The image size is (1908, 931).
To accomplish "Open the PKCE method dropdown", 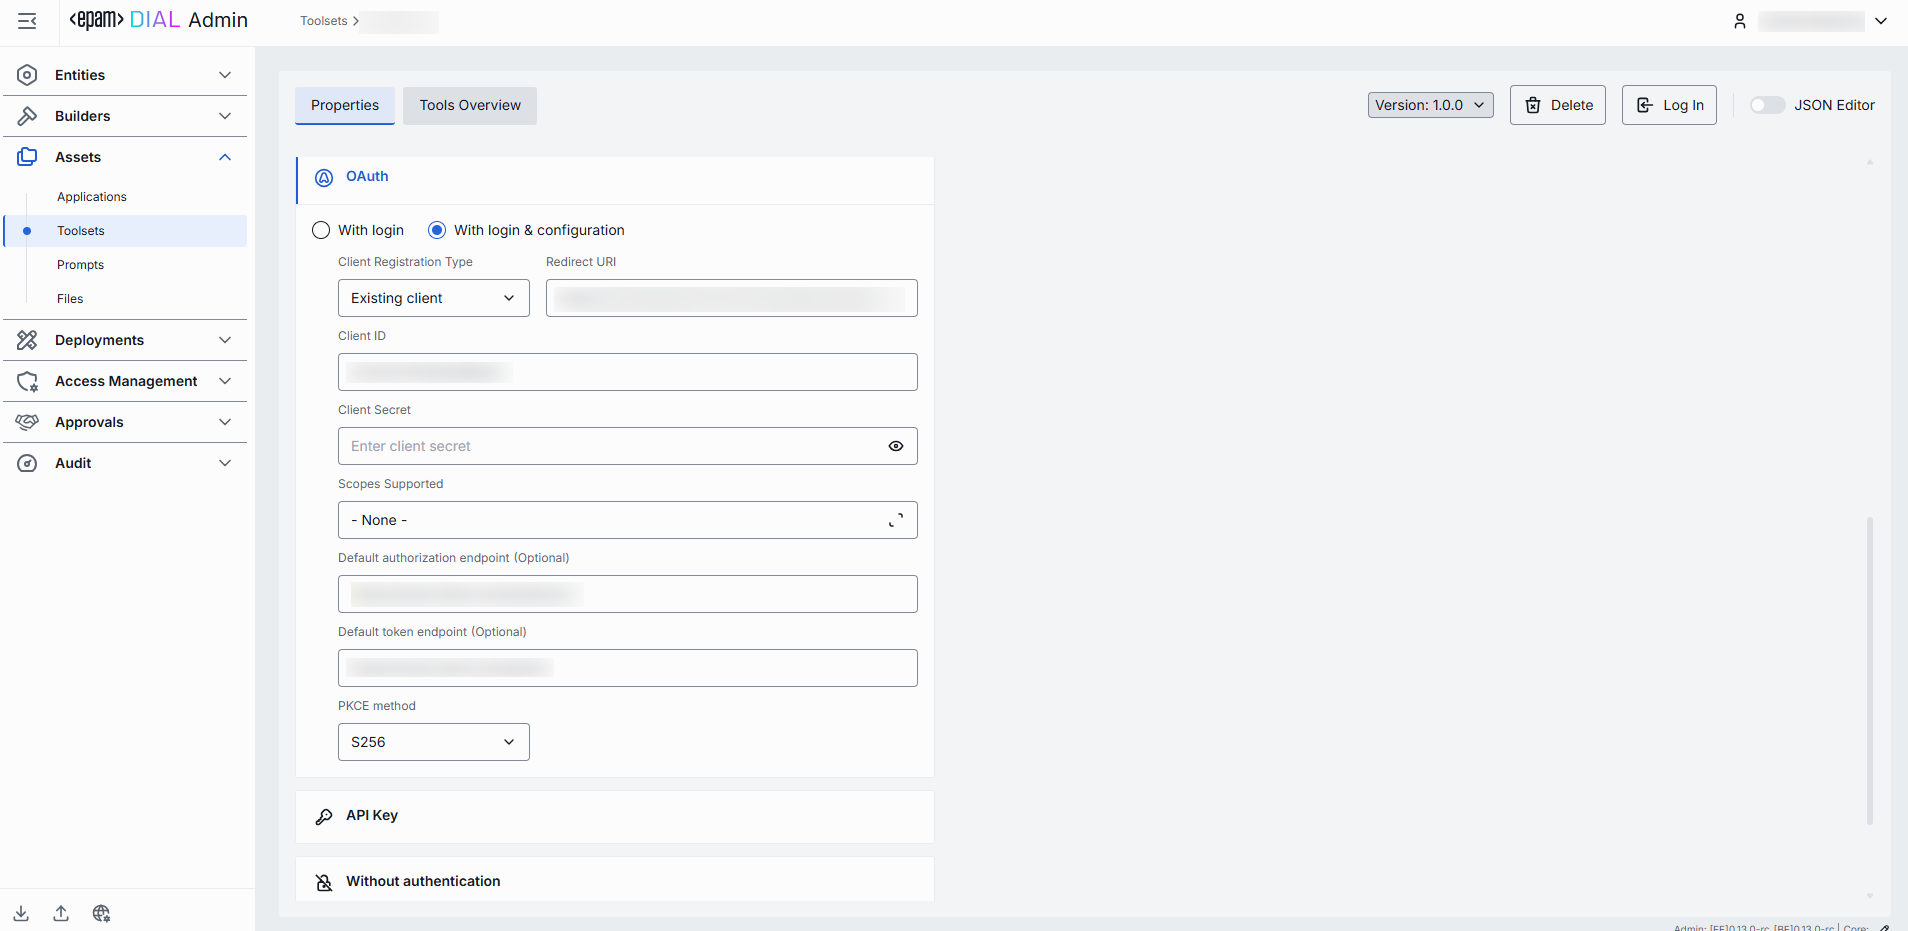I will click(433, 742).
